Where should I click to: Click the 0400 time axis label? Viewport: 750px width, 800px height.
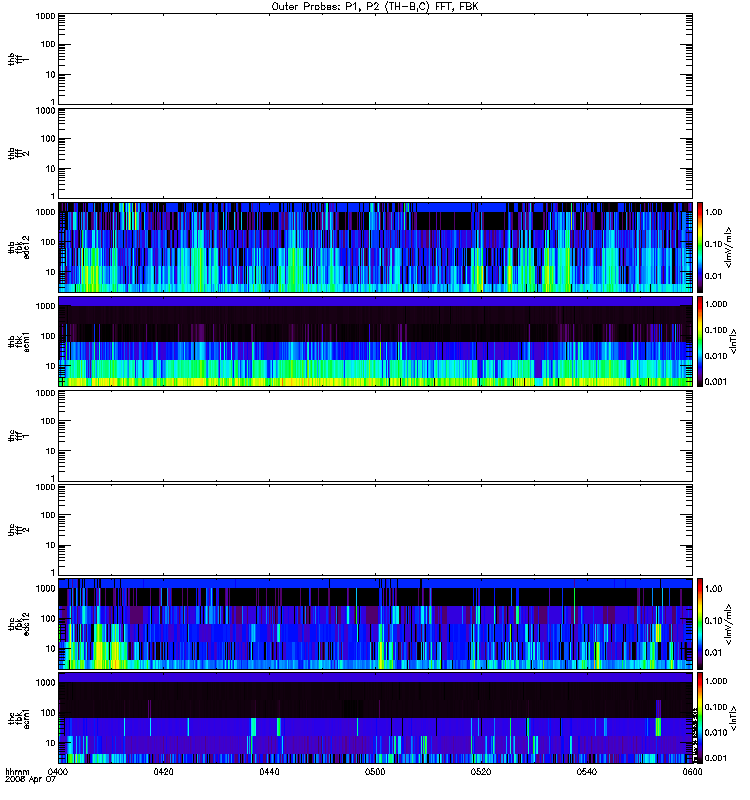tap(57, 772)
